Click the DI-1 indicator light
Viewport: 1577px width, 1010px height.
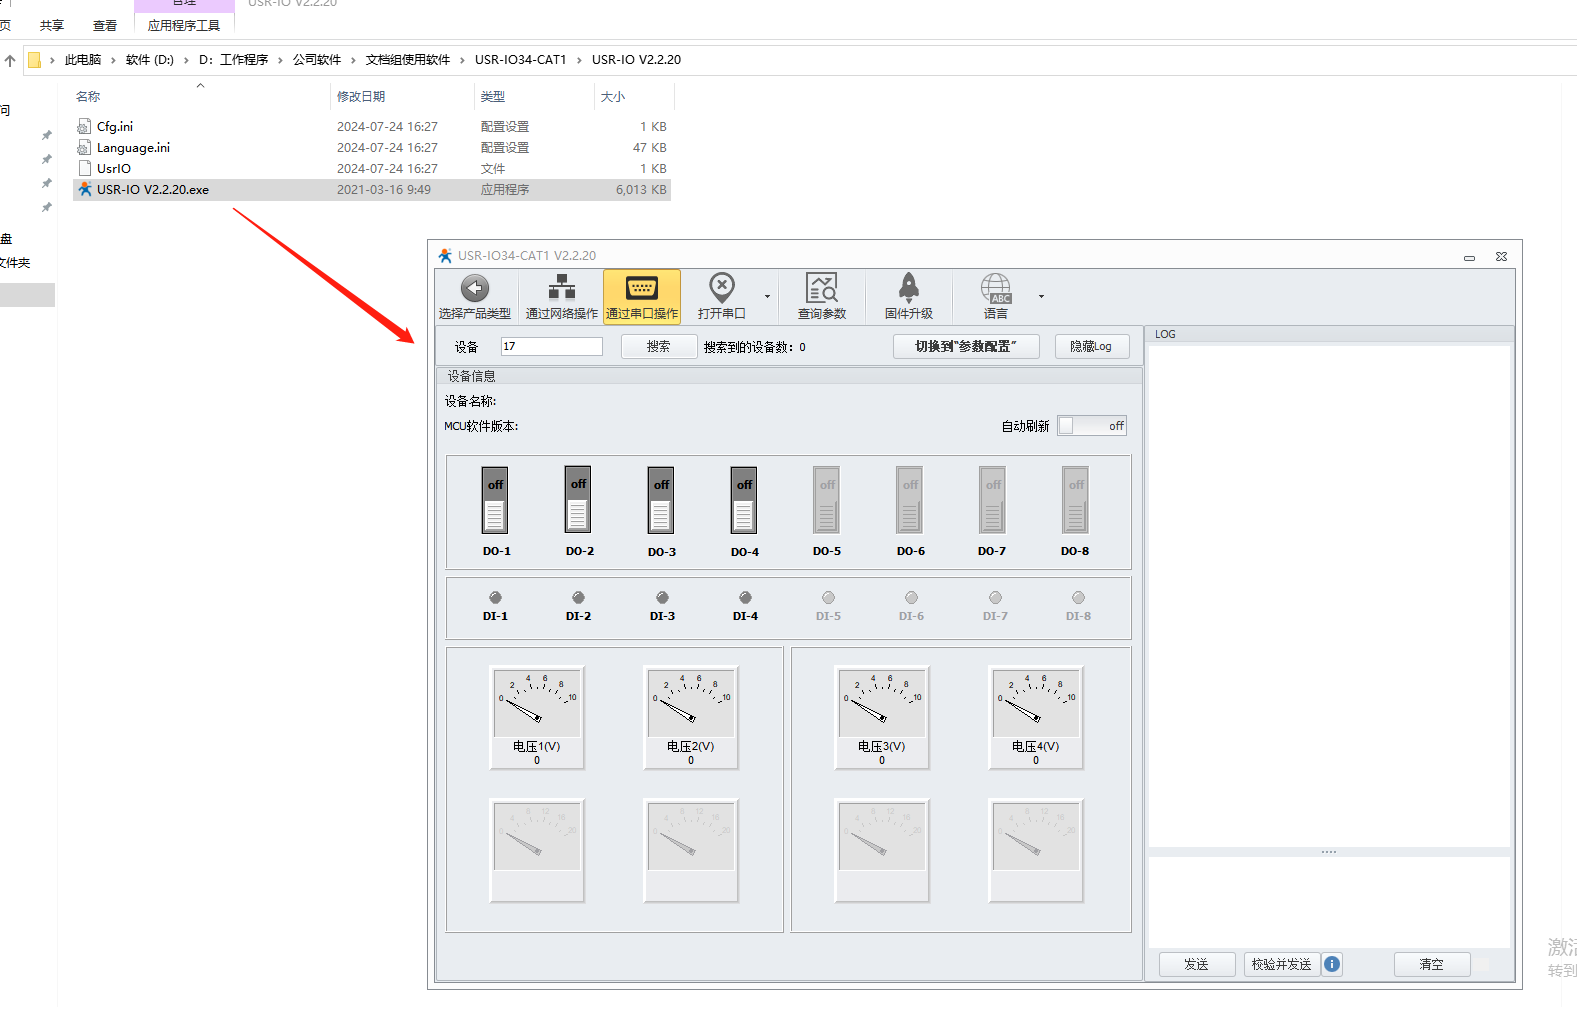click(x=496, y=598)
